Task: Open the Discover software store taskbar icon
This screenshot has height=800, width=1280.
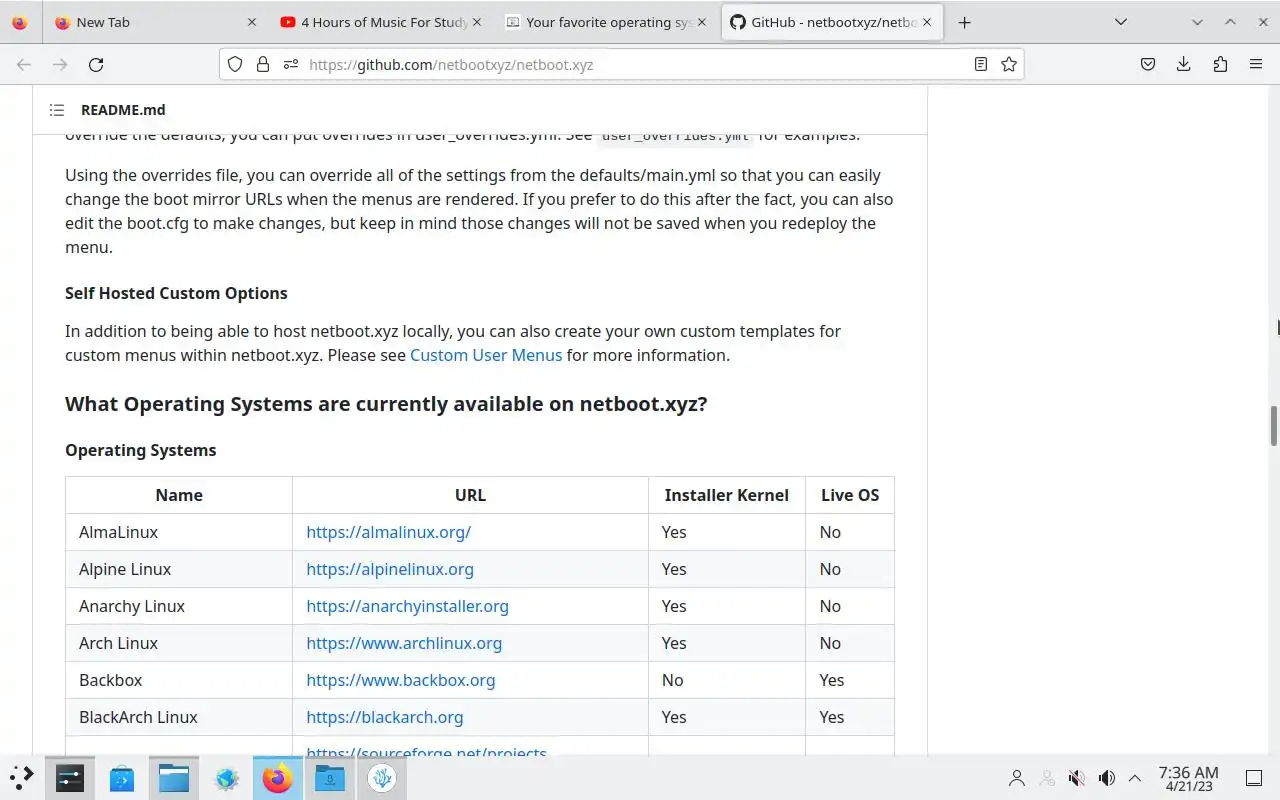Action: [122, 777]
